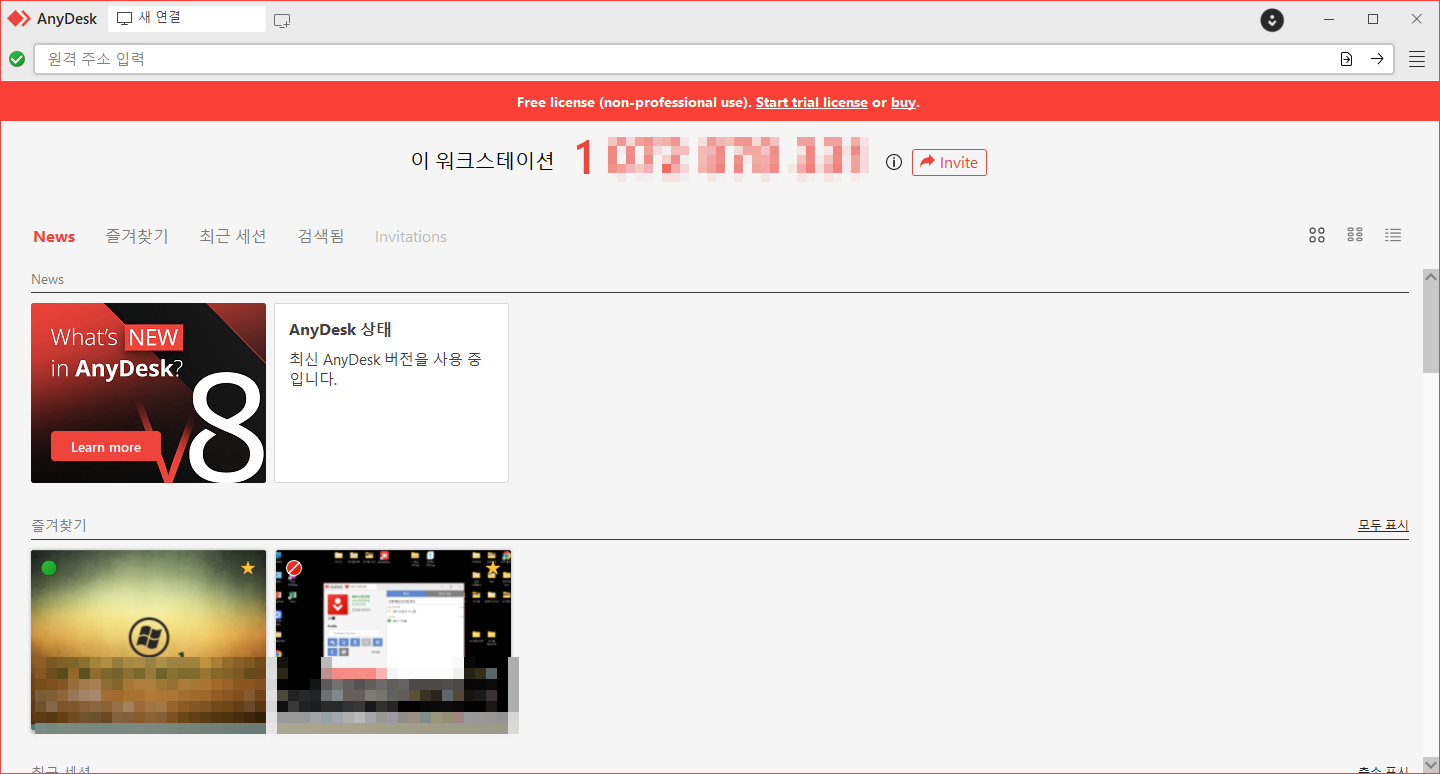The width and height of the screenshot is (1440, 774).
Task: Switch to the 최근 세션 tab
Action: pos(232,236)
